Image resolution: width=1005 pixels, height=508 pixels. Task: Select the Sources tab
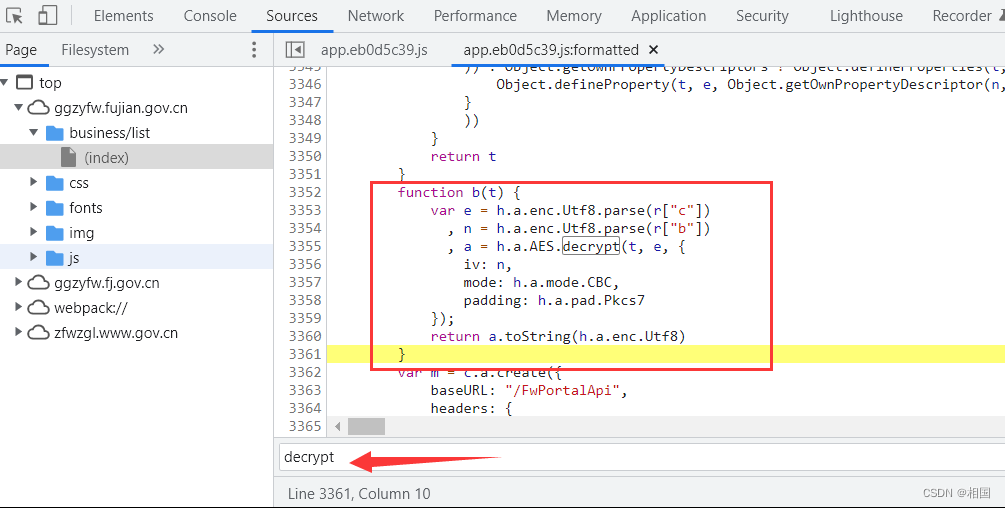[292, 16]
